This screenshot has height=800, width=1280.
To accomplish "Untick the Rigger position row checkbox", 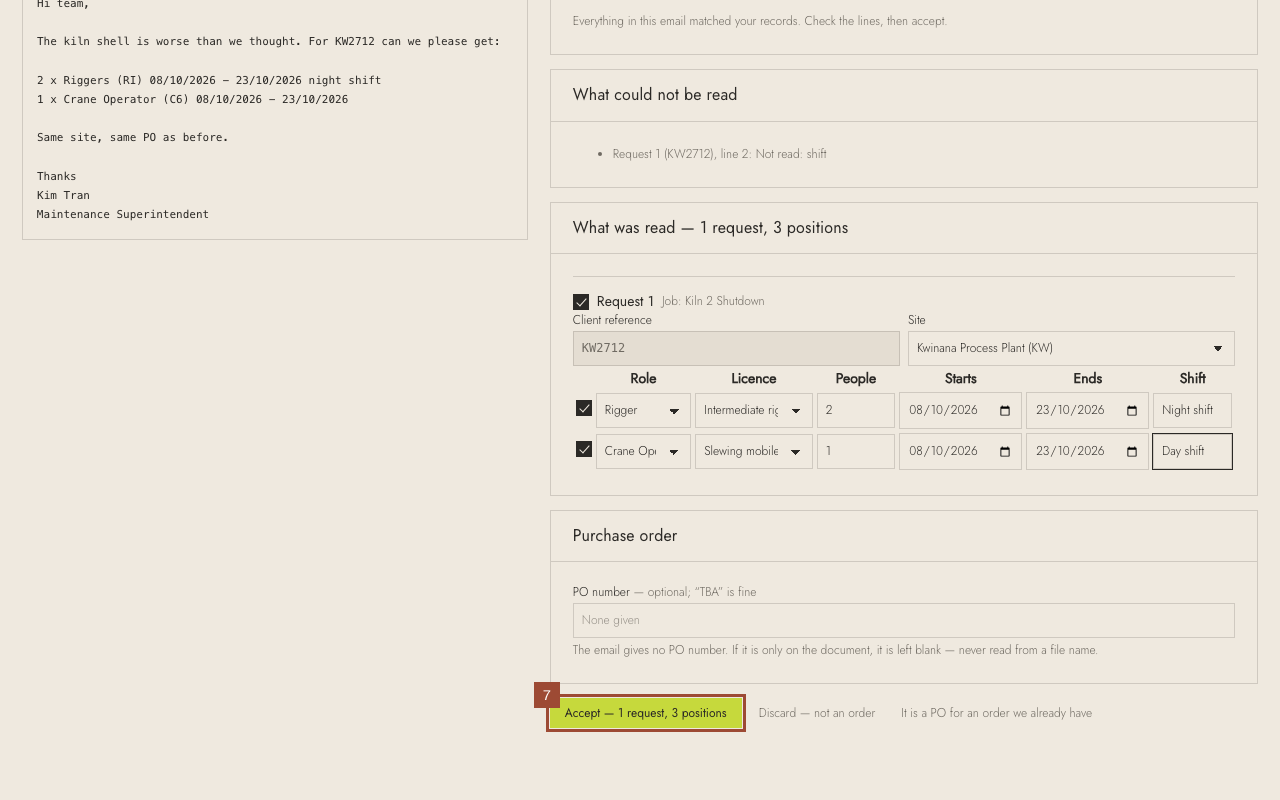I will pos(584,408).
